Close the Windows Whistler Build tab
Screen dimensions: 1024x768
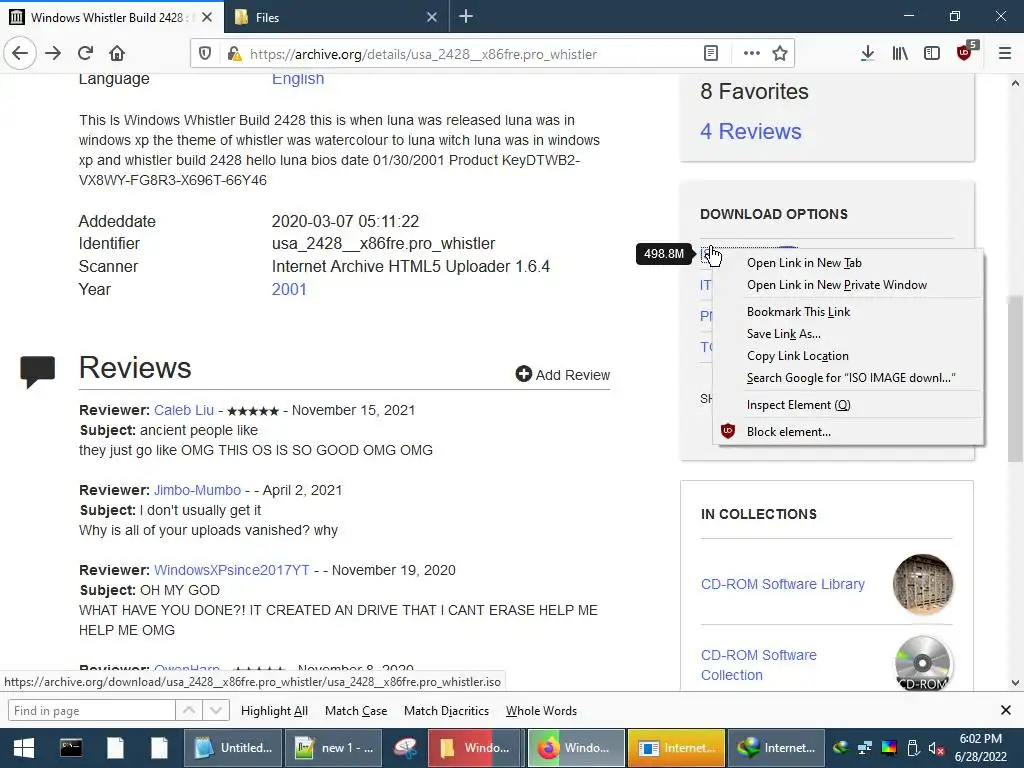(206, 17)
